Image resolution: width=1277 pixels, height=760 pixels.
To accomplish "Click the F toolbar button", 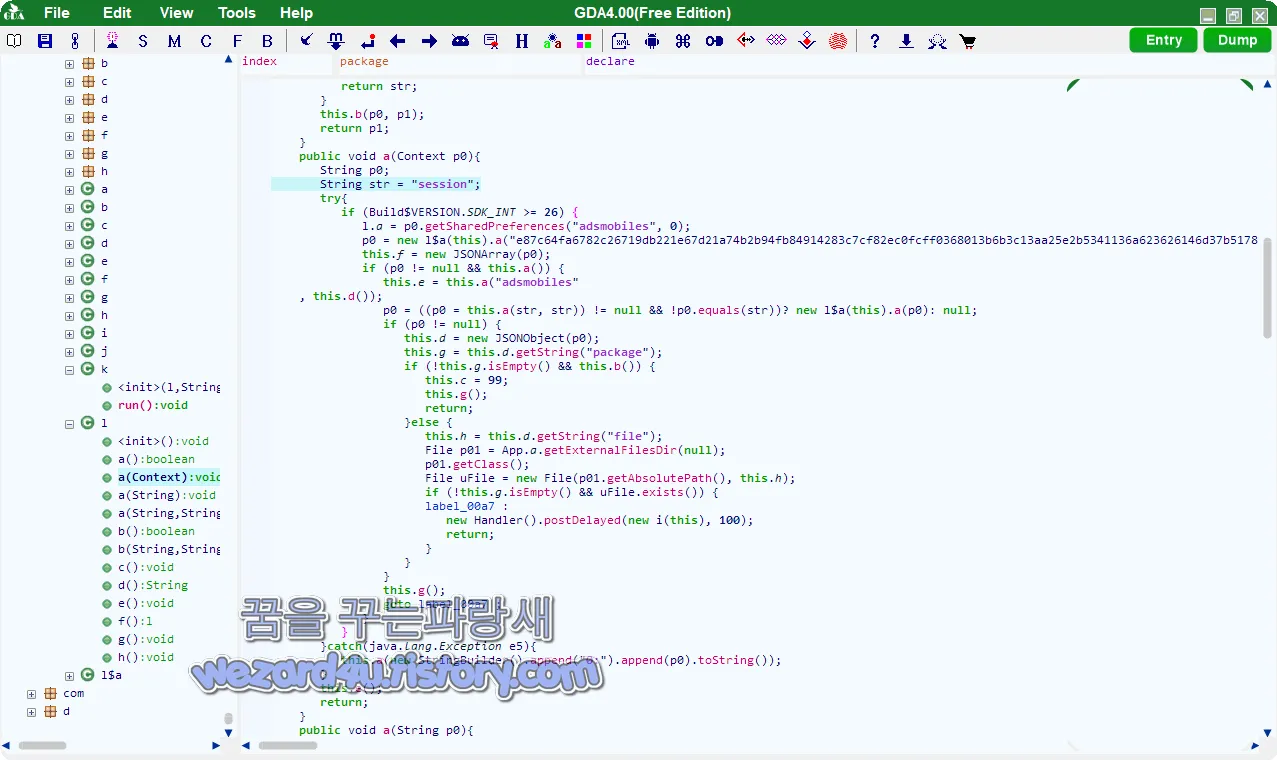I will (x=237, y=41).
